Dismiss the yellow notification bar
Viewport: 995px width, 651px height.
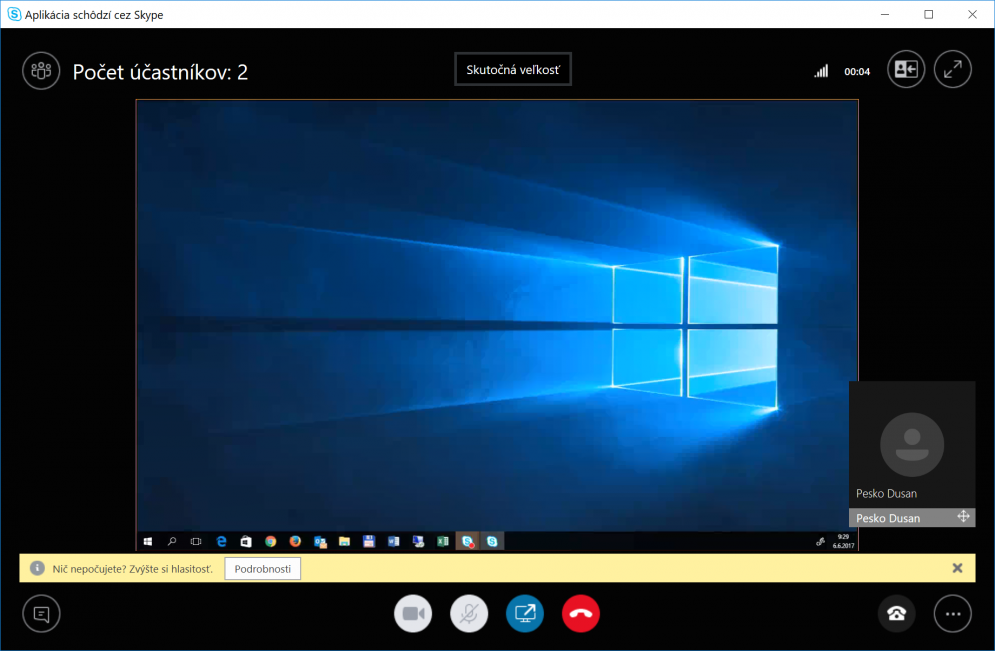tap(958, 568)
